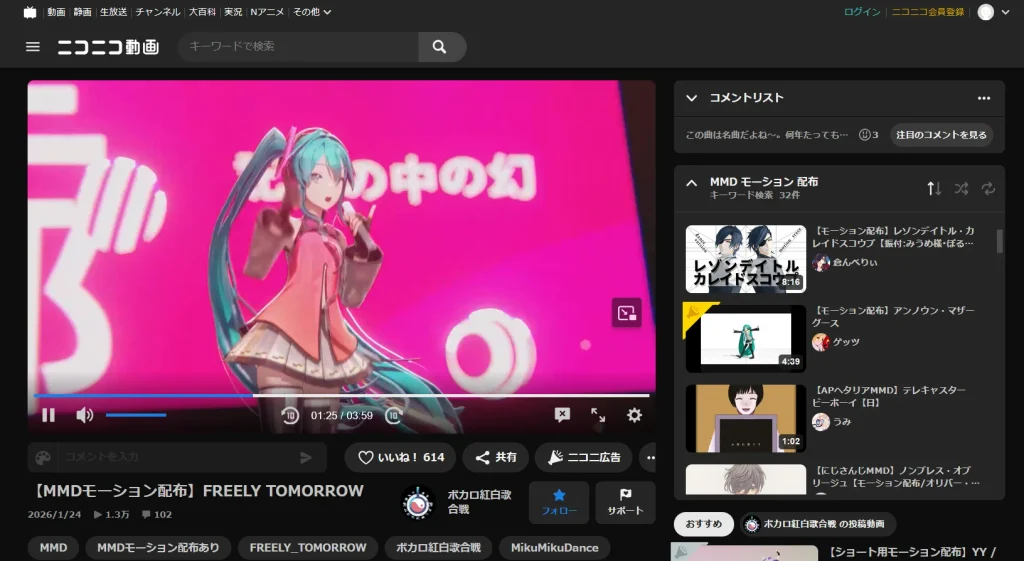Open comment list options ellipsis
The image size is (1024, 561).
(x=984, y=98)
